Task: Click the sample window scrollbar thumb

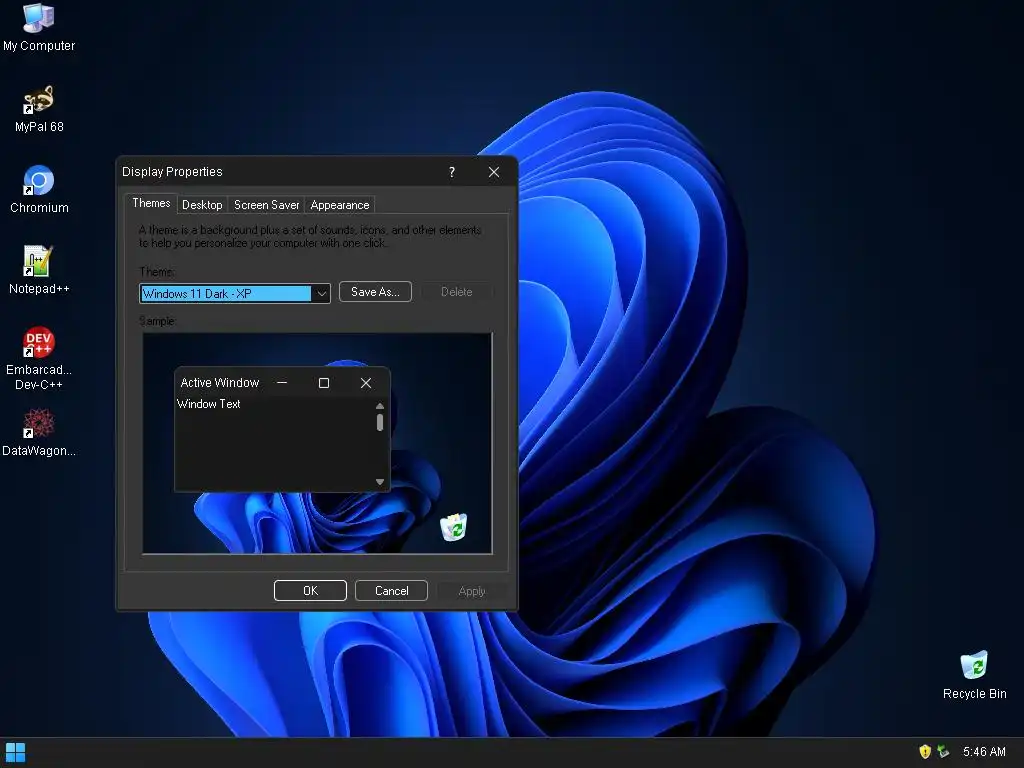Action: pyautogui.click(x=379, y=423)
